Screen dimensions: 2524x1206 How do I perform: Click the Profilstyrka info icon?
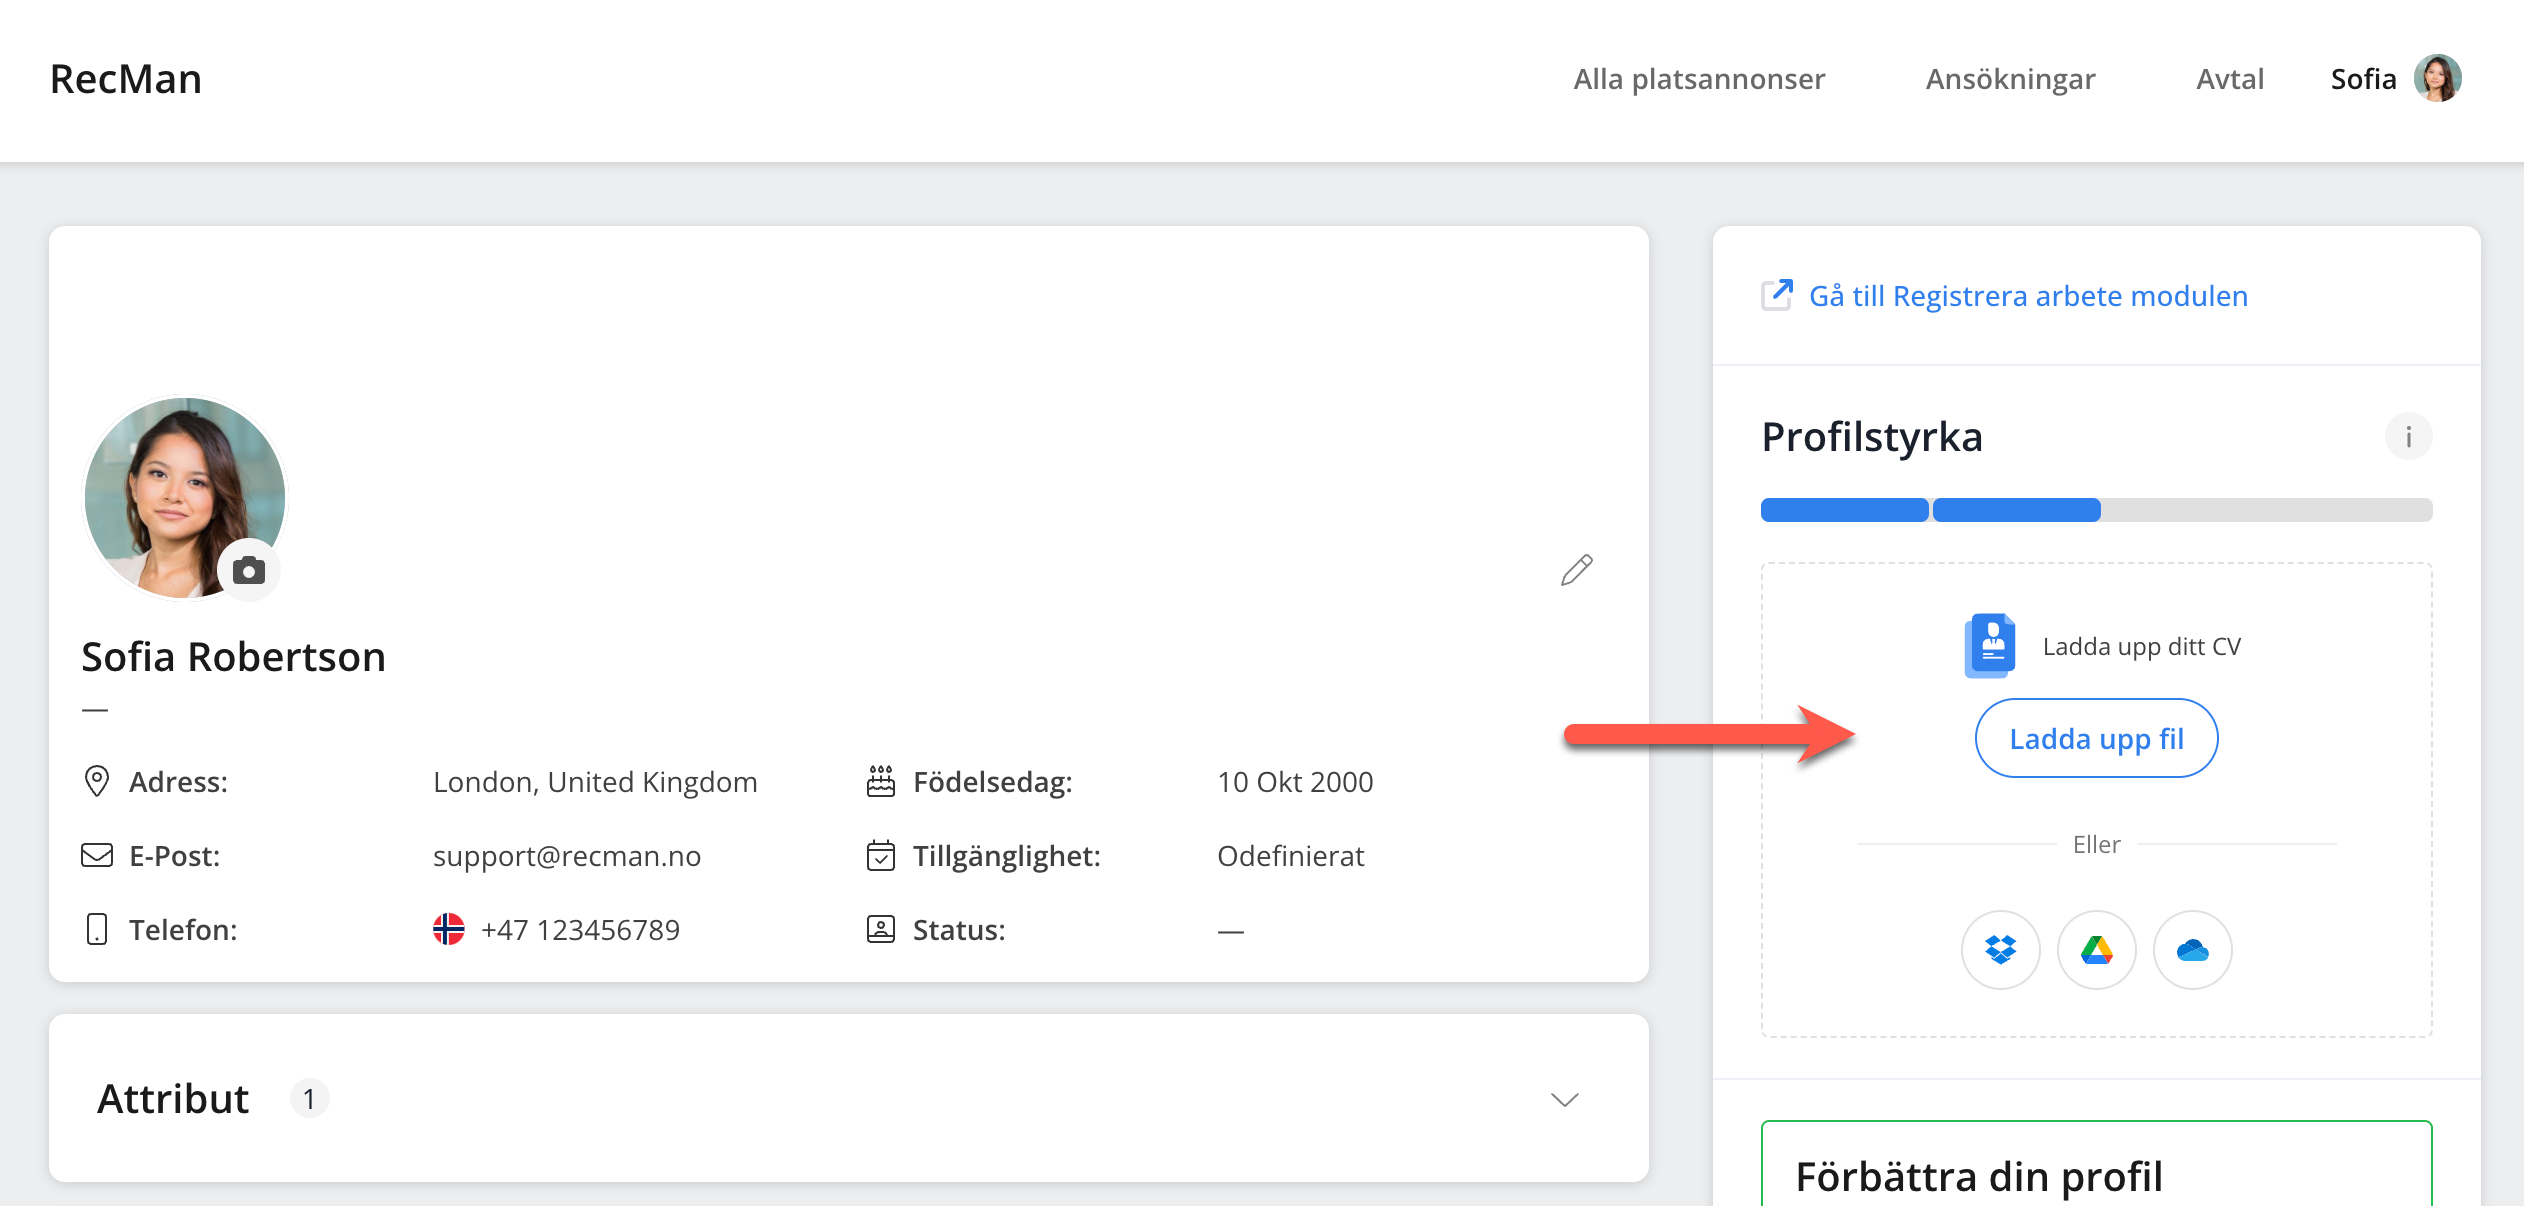tap(2408, 437)
